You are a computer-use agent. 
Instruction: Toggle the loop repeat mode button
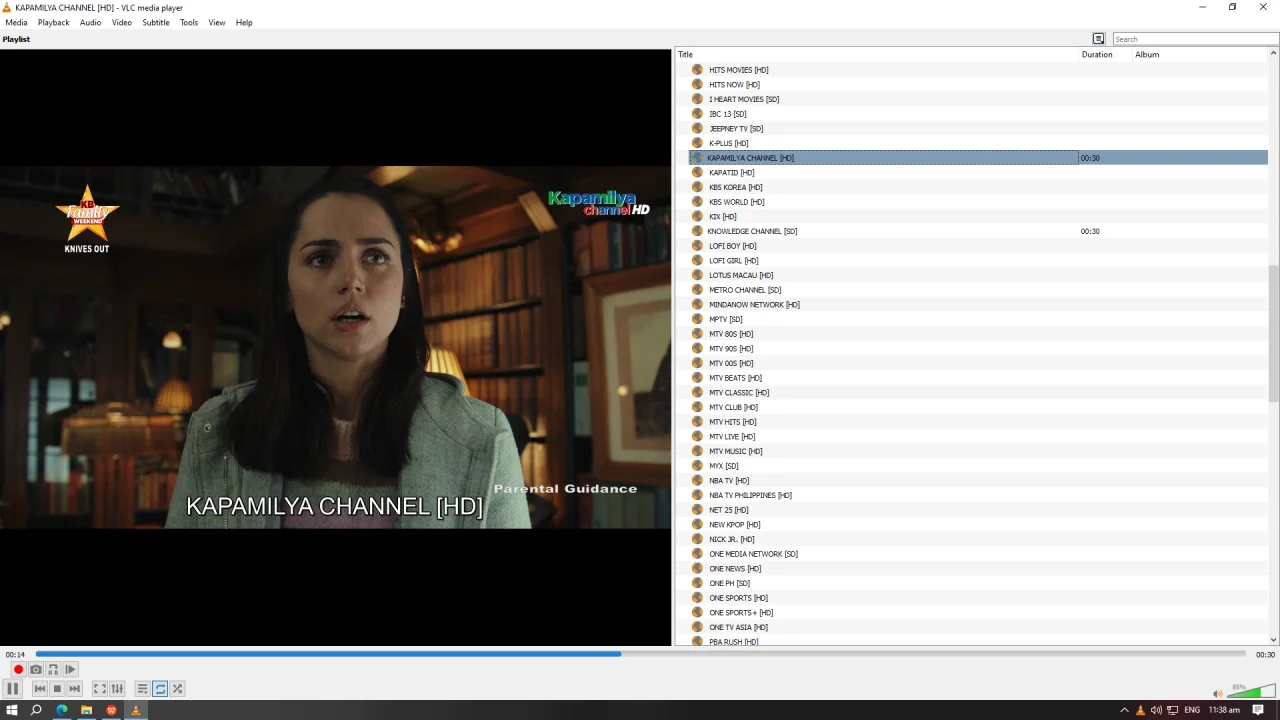coord(160,688)
